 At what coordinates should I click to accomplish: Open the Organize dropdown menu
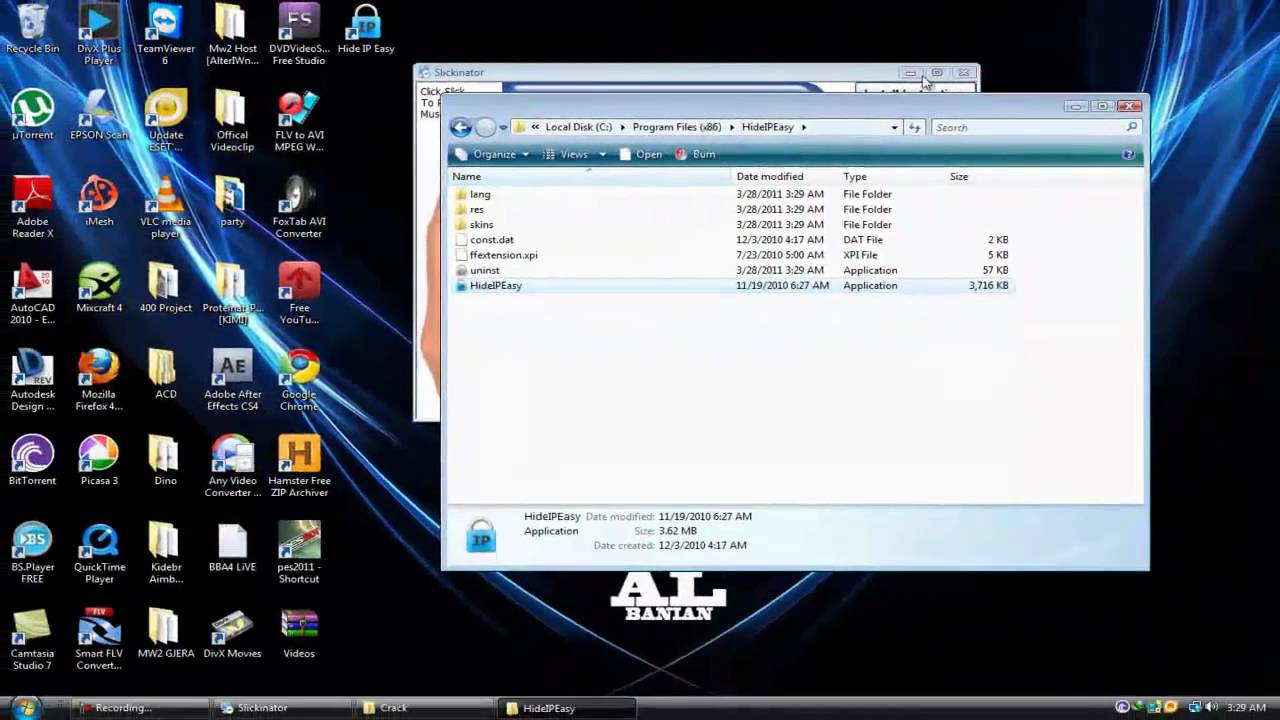[491, 154]
